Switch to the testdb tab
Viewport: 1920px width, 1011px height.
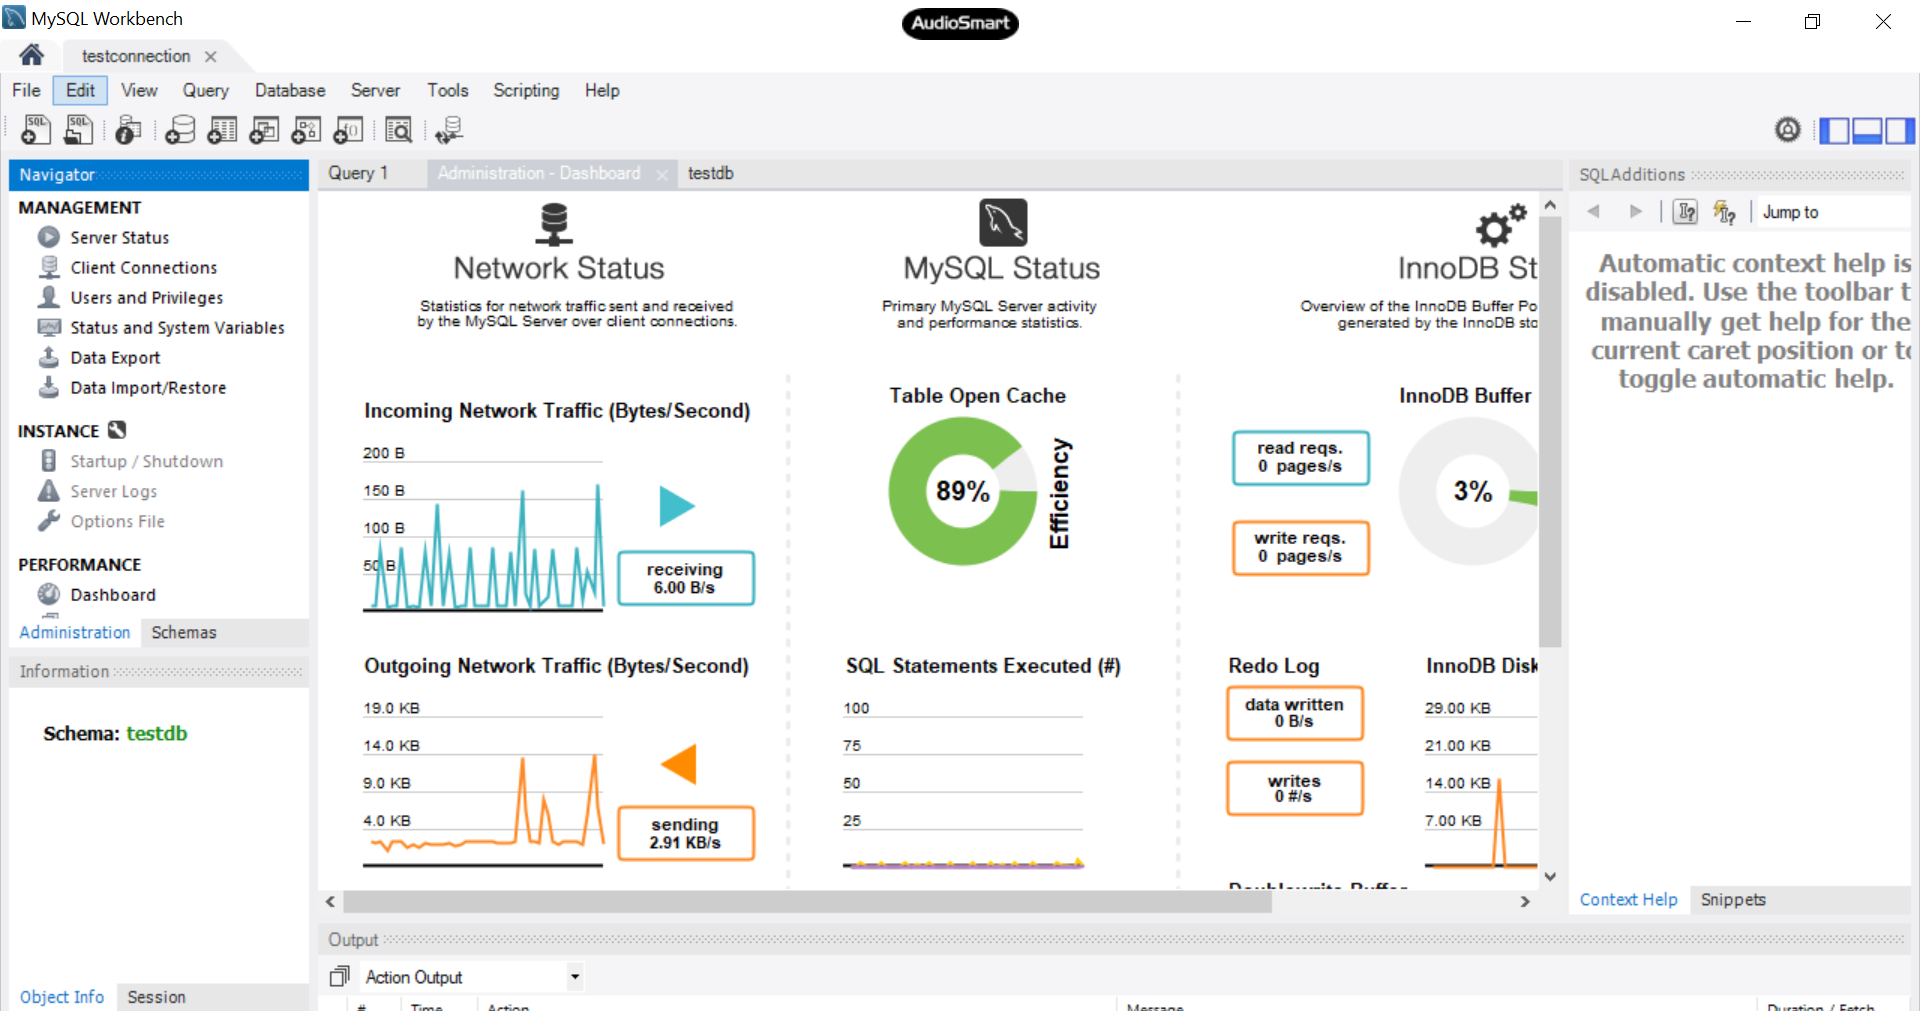coord(711,173)
